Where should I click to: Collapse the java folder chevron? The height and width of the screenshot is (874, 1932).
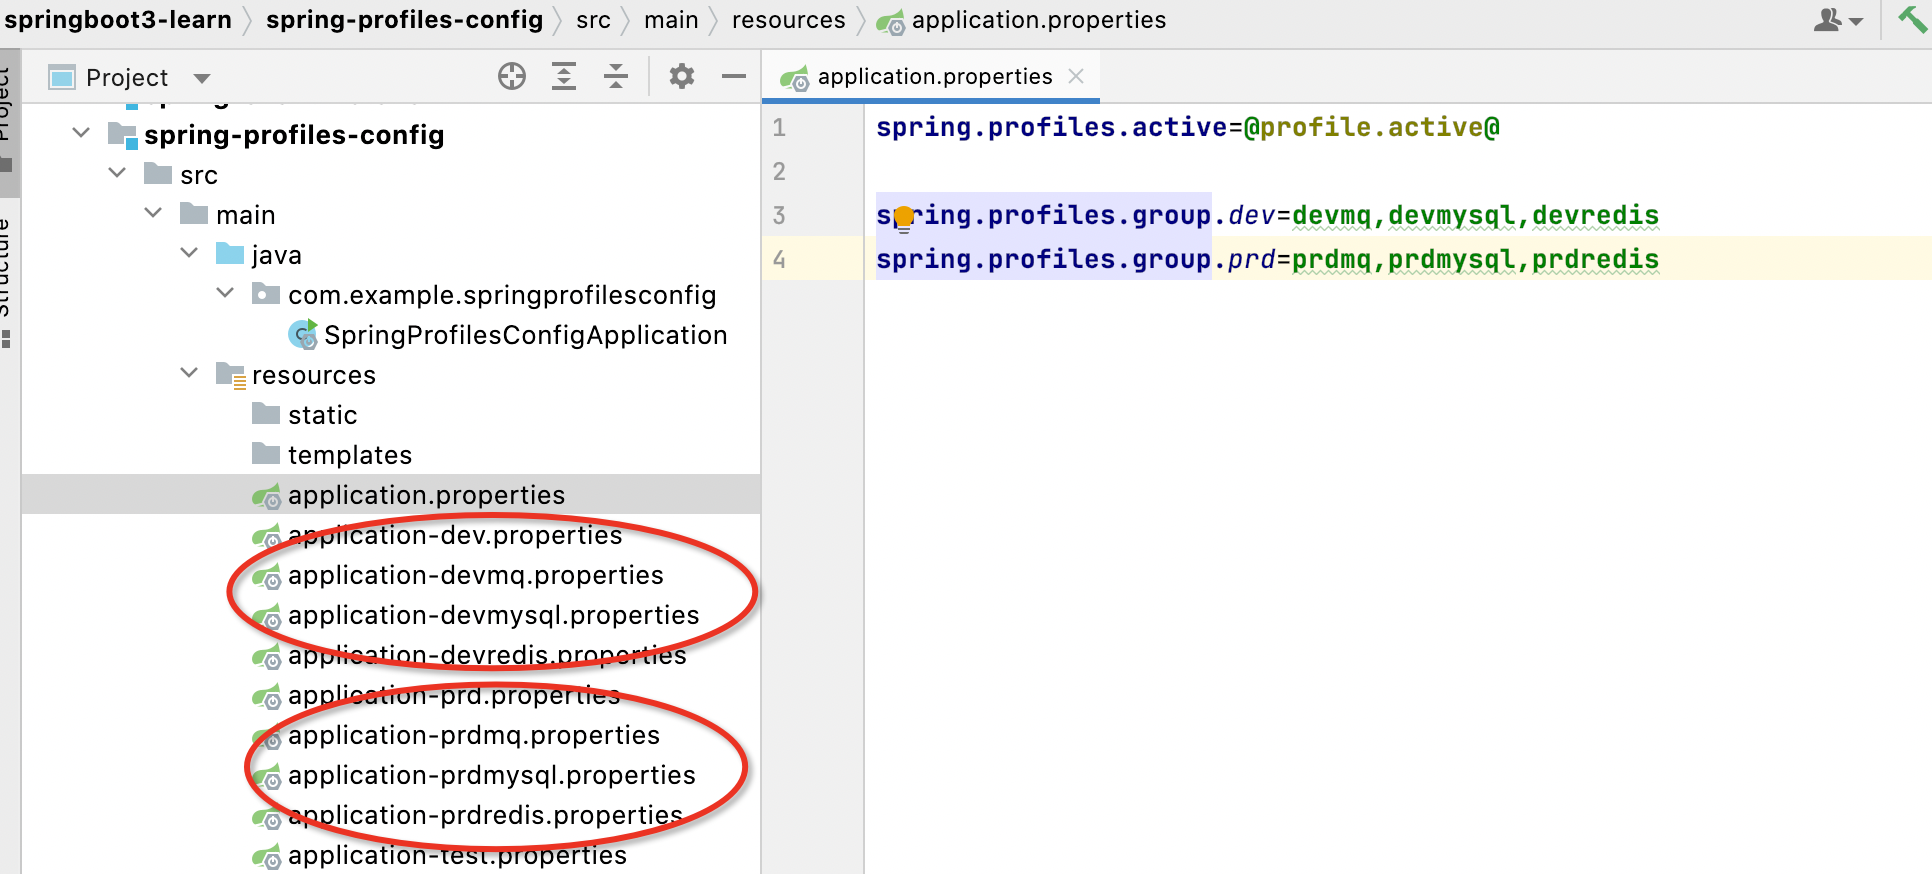[x=189, y=253]
